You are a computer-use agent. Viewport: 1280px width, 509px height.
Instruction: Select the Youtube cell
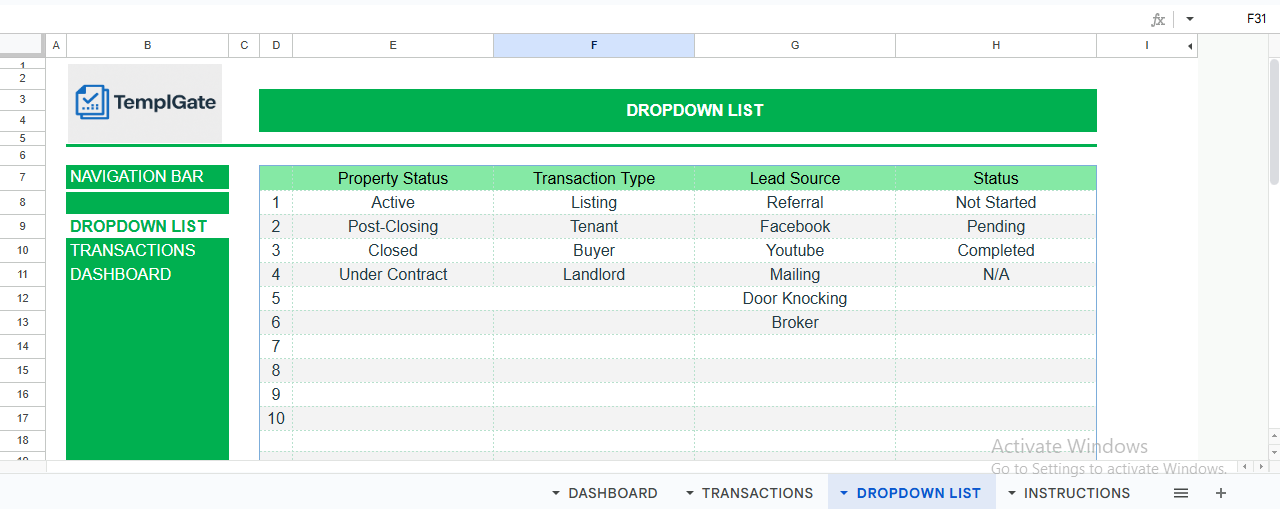tap(795, 250)
